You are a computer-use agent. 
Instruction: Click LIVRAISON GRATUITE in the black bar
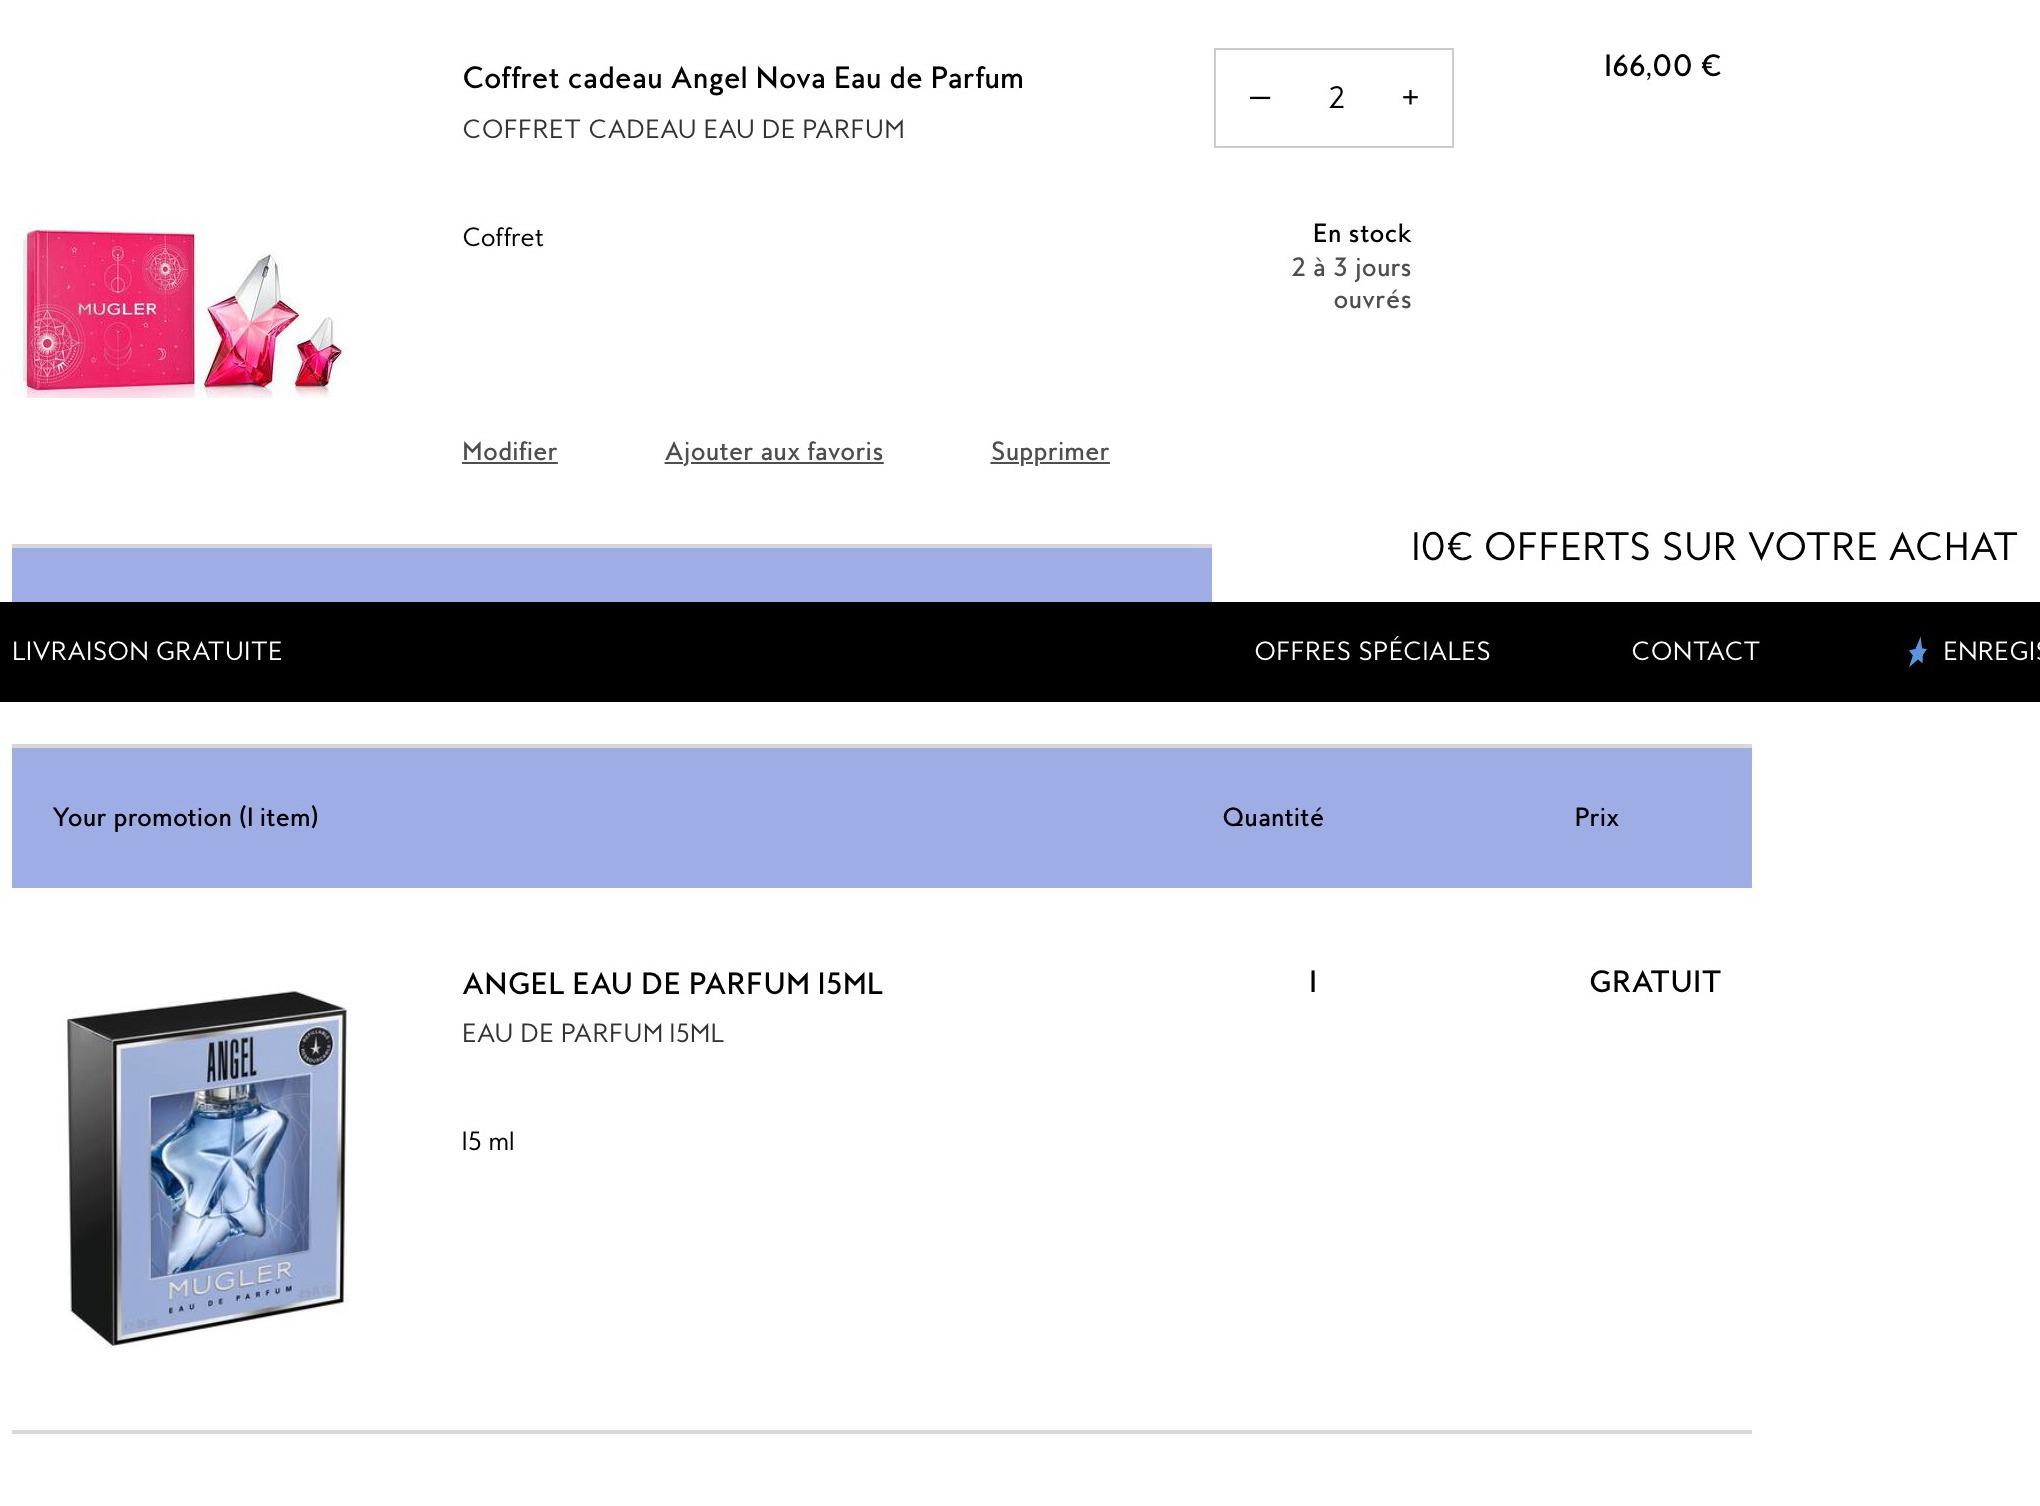coord(147,652)
